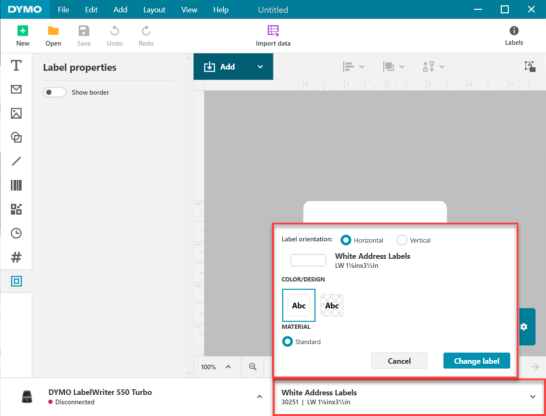
Task: Click the Cancel button
Action: tap(399, 361)
